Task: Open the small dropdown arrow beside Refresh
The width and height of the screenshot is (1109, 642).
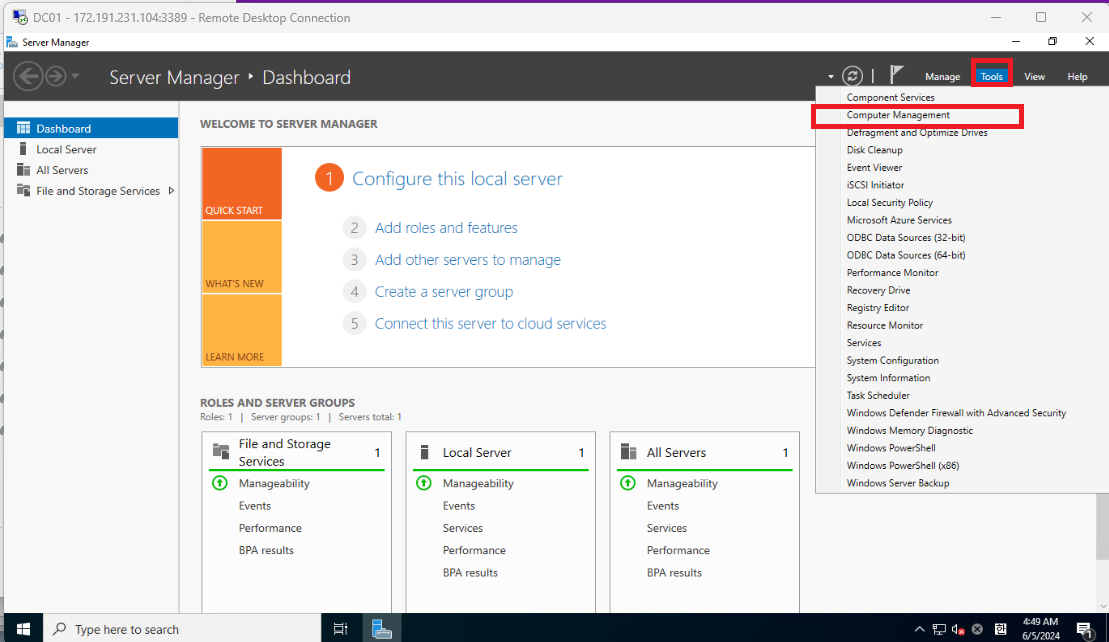Action: coord(830,76)
